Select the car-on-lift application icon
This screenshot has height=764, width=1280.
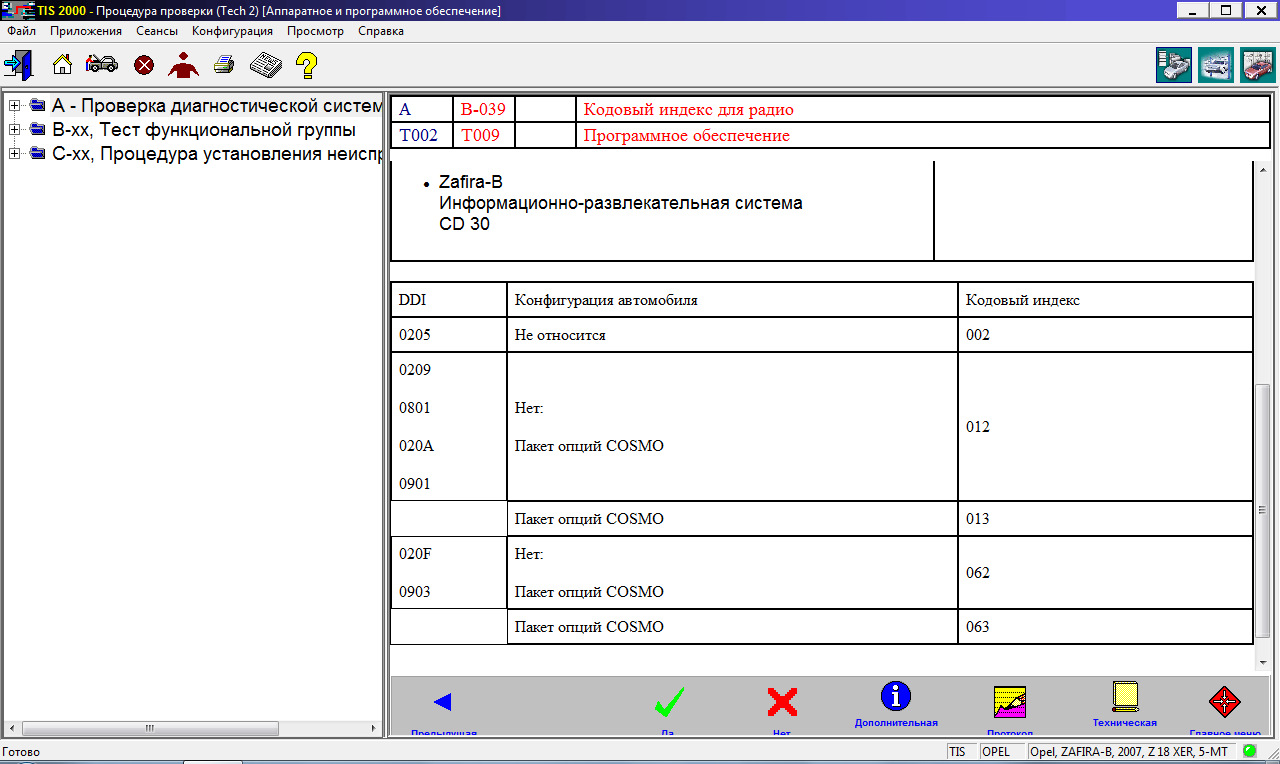click(1215, 65)
